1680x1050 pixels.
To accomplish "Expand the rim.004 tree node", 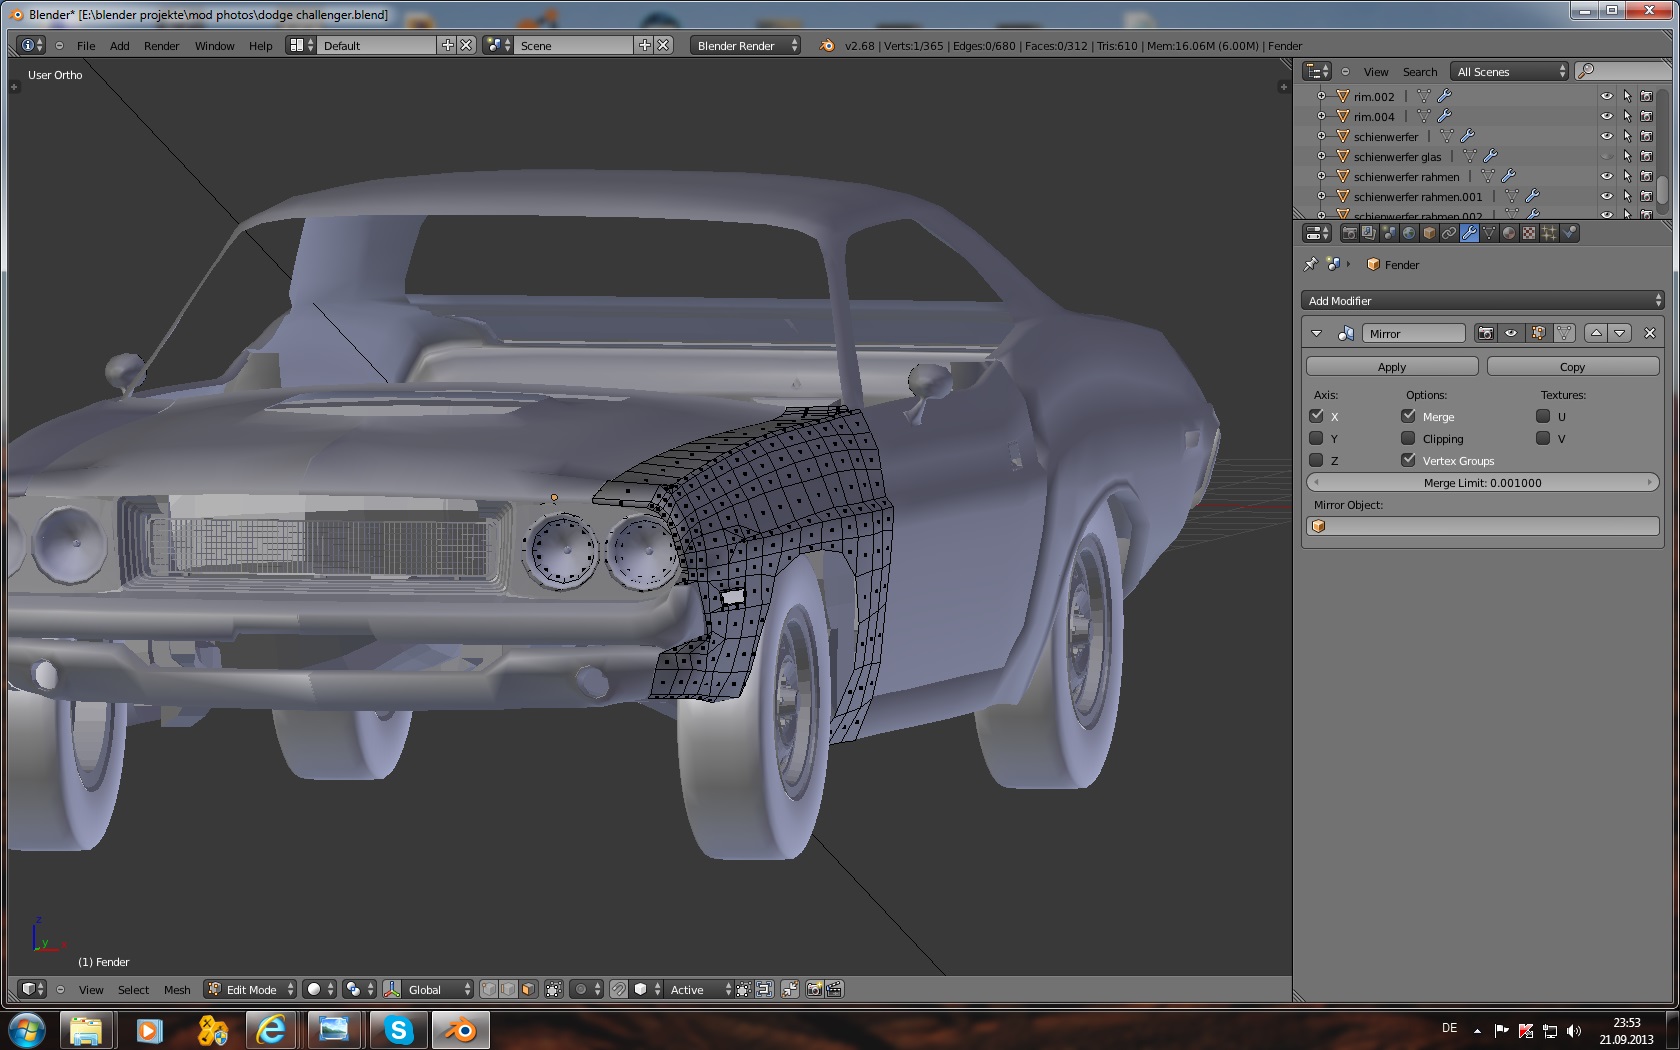I will pyautogui.click(x=1321, y=116).
